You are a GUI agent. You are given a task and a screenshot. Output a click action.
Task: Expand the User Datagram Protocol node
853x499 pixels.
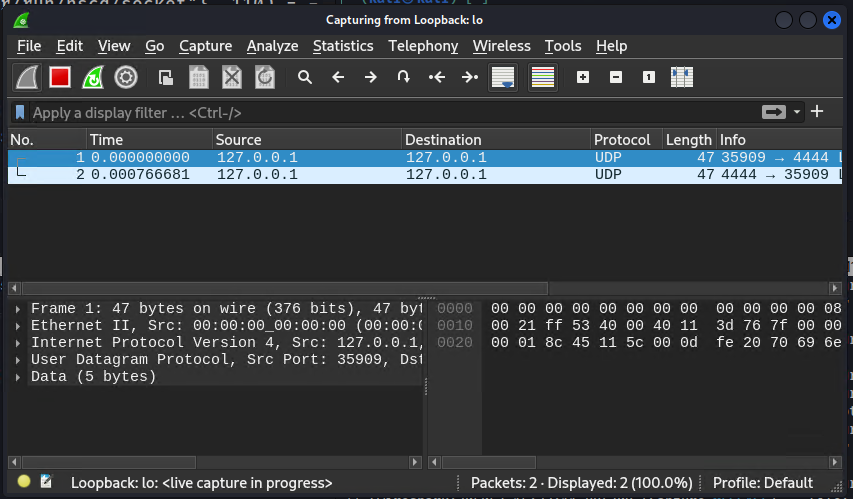[18, 360]
